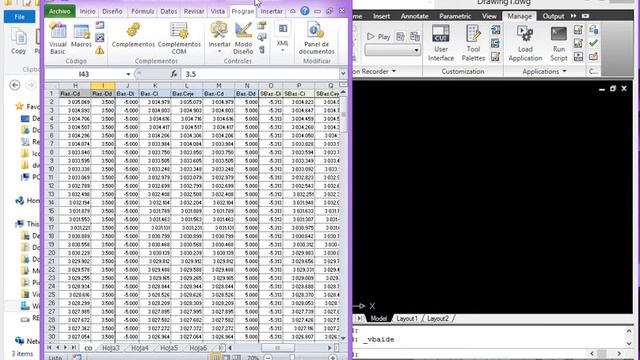Screen dimensions: 640x360
Task: Expand the Name Box dropdown arrow
Action: click(x=128, y=74)
